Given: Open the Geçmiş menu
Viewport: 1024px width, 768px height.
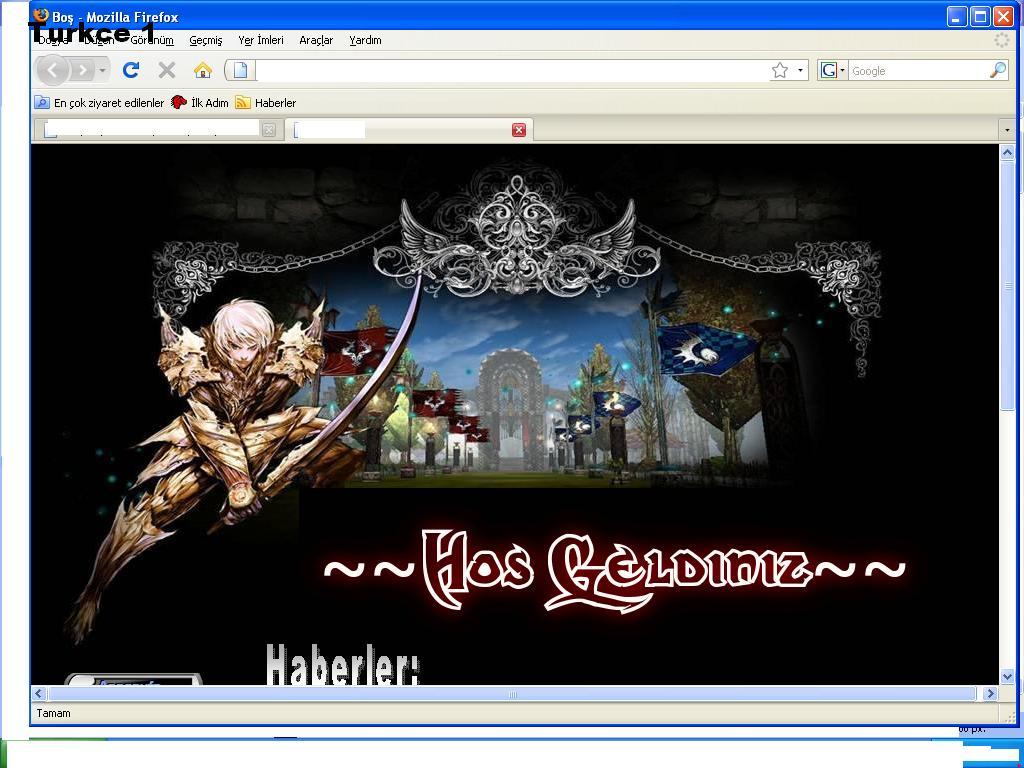Looking at the screenshot, I should (206, 40).
